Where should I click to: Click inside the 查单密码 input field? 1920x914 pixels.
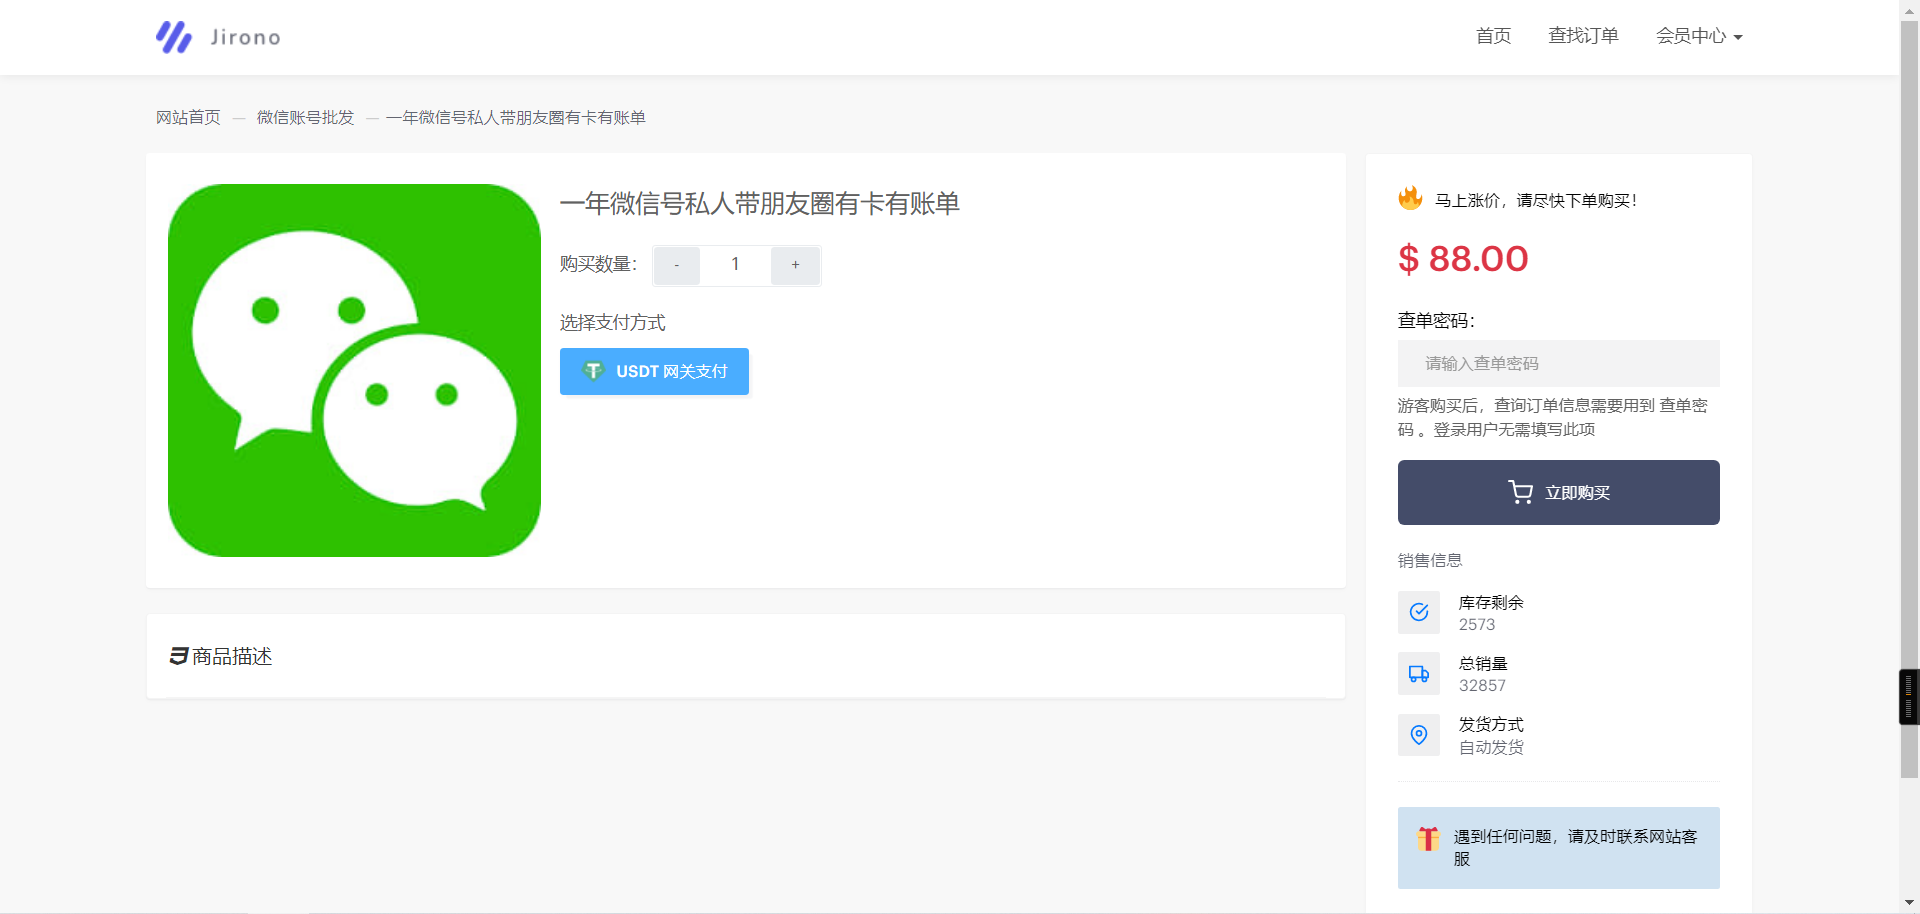[x=1557, y=363]
